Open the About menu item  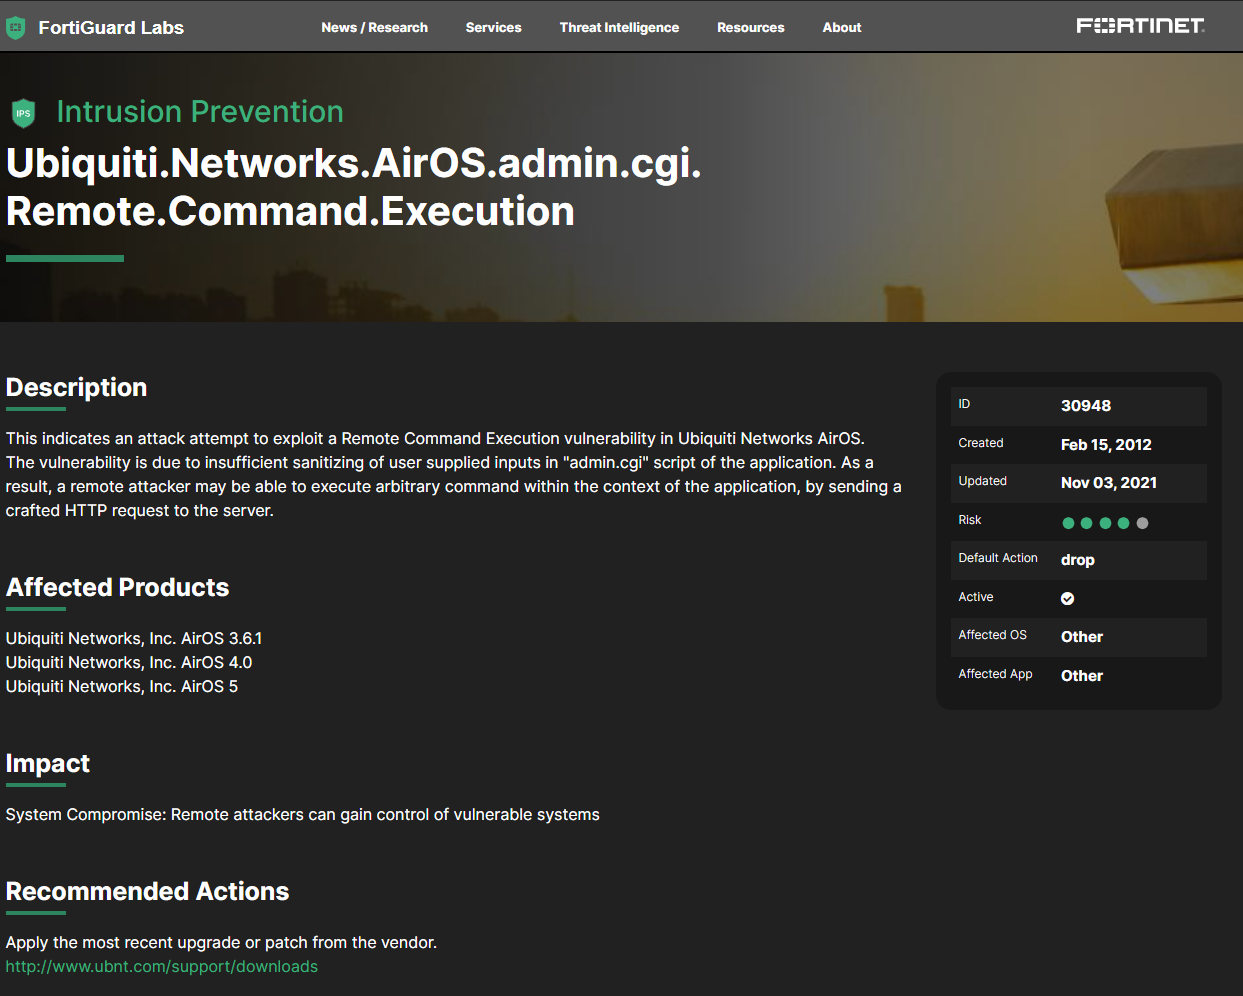[x=841, y=27]
